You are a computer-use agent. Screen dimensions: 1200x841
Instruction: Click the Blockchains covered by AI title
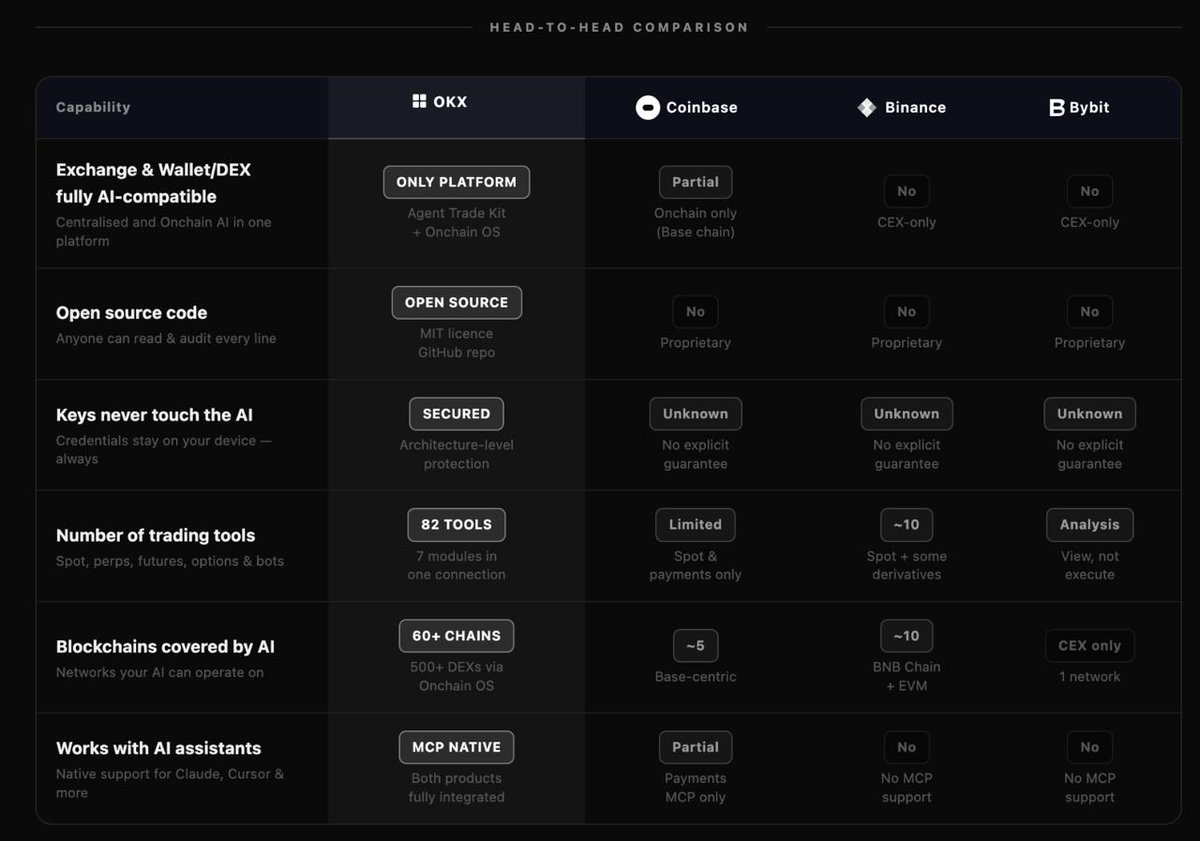tap(165, 646)
